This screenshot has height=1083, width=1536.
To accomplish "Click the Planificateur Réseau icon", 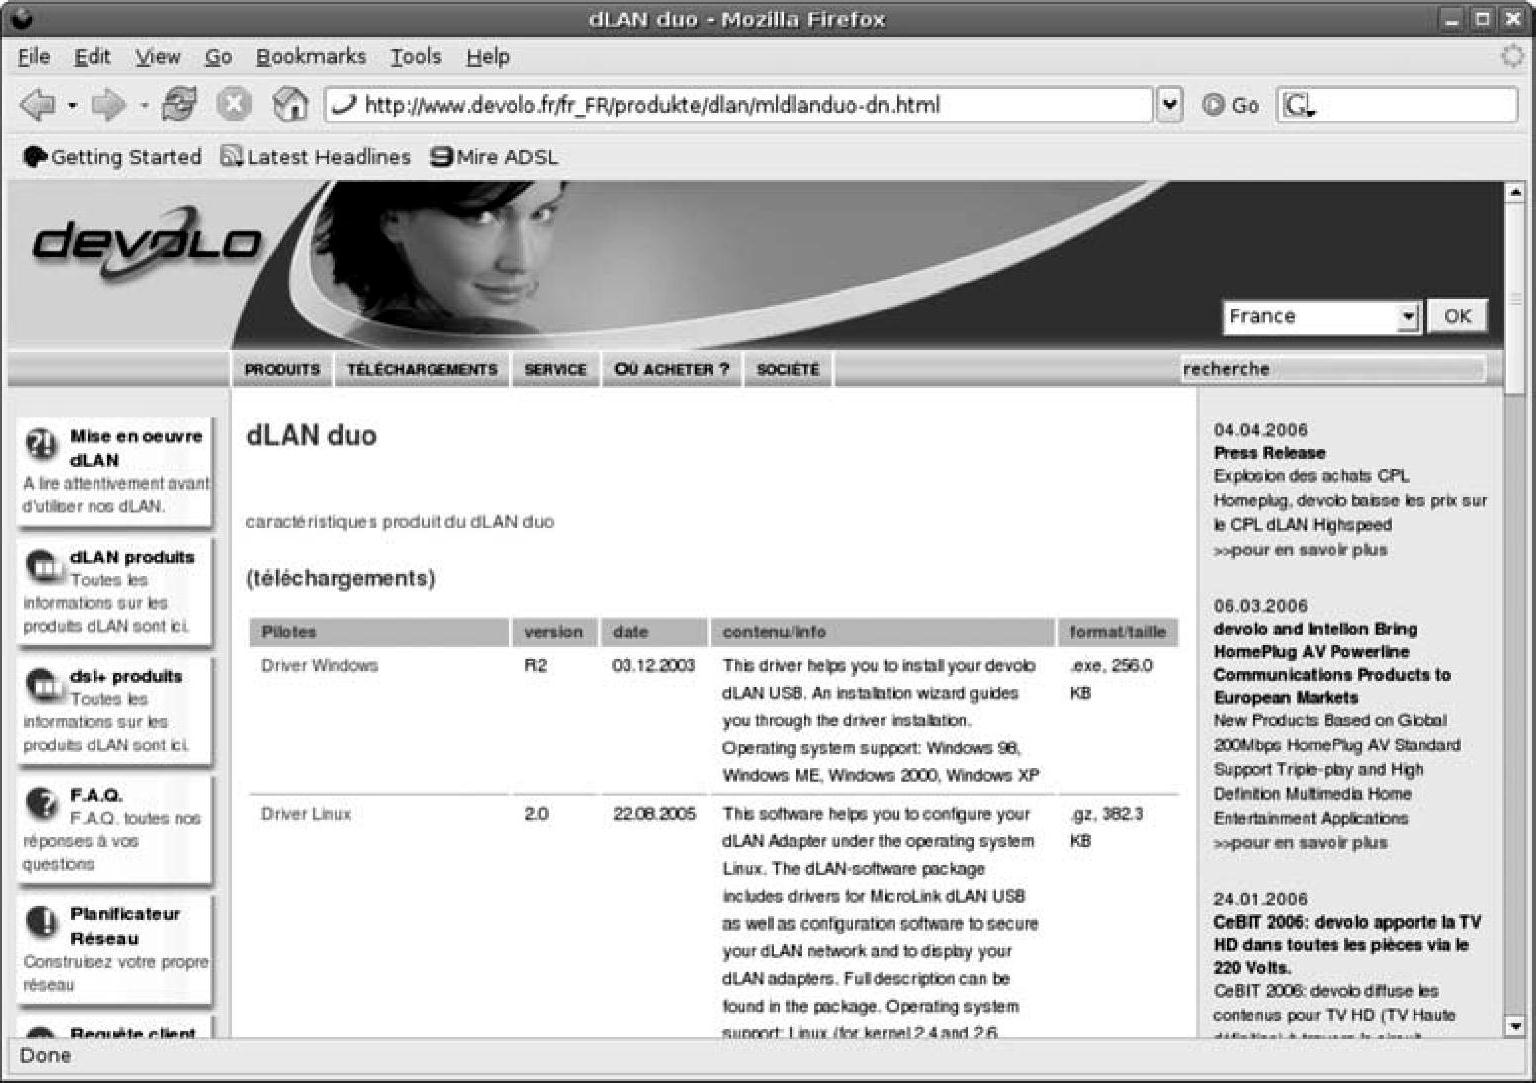I will coord(42,922).
